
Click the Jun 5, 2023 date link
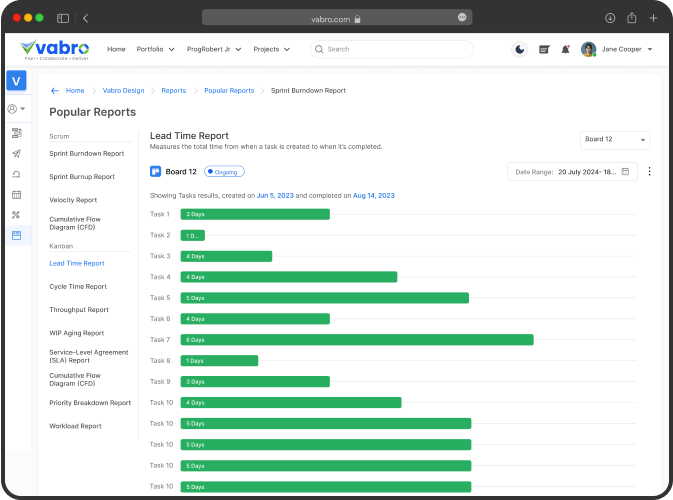pos(275,196)
